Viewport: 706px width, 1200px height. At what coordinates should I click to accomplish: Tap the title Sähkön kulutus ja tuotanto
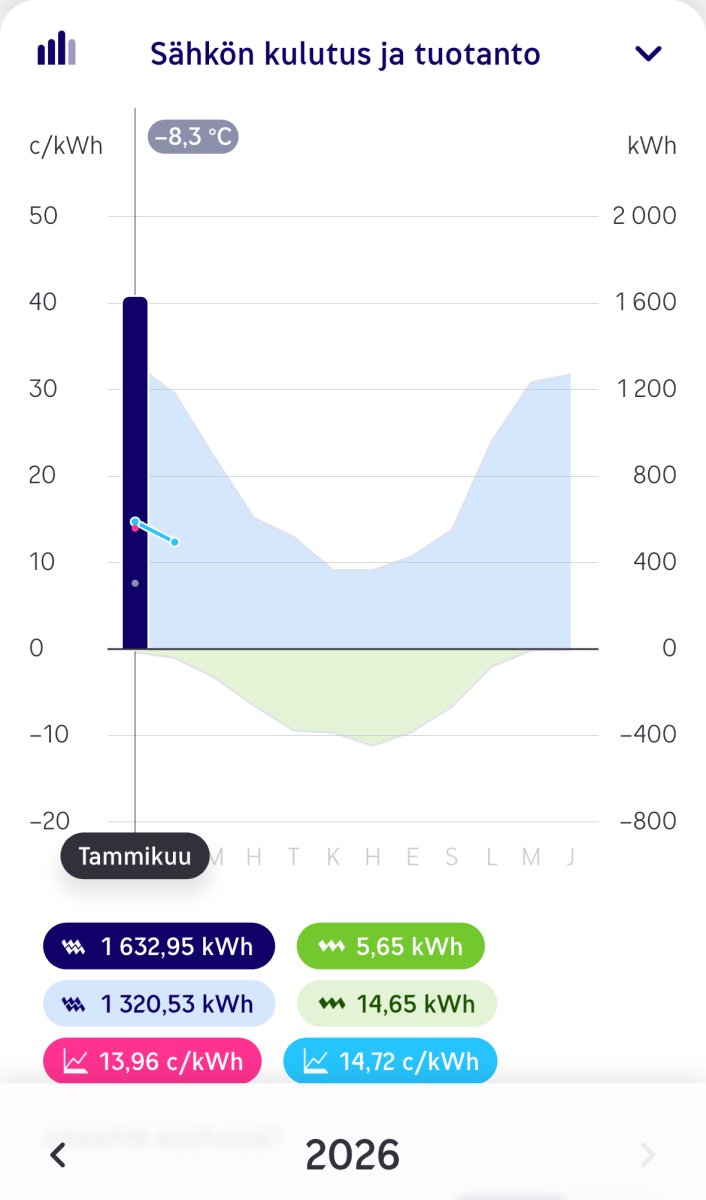(345, 54)
